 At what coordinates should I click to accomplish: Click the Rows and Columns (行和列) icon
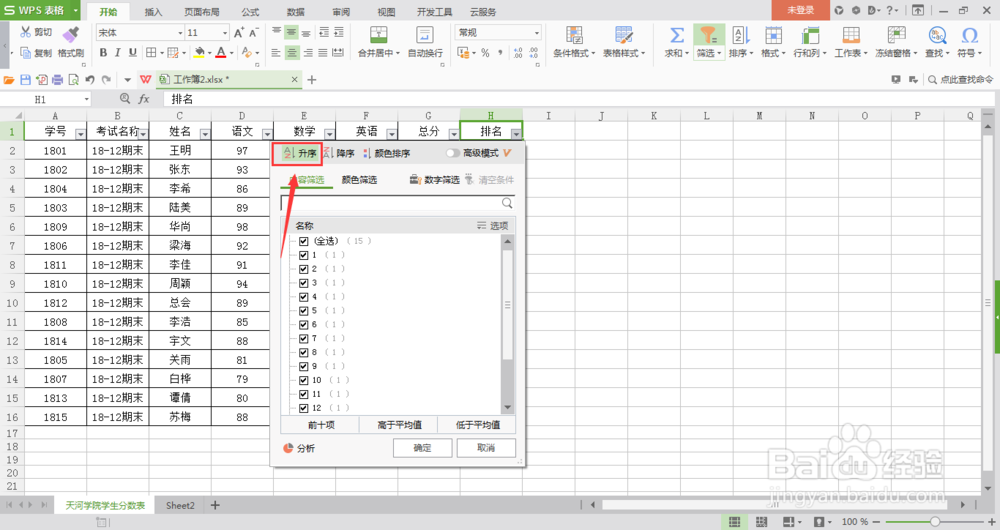810,34
